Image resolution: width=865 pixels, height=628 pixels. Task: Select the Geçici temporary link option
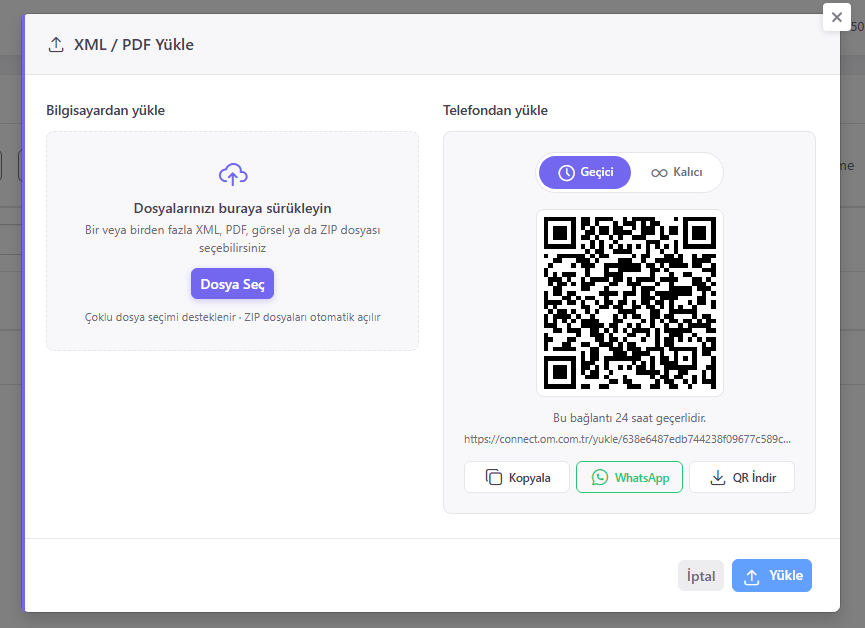[585, 172]
